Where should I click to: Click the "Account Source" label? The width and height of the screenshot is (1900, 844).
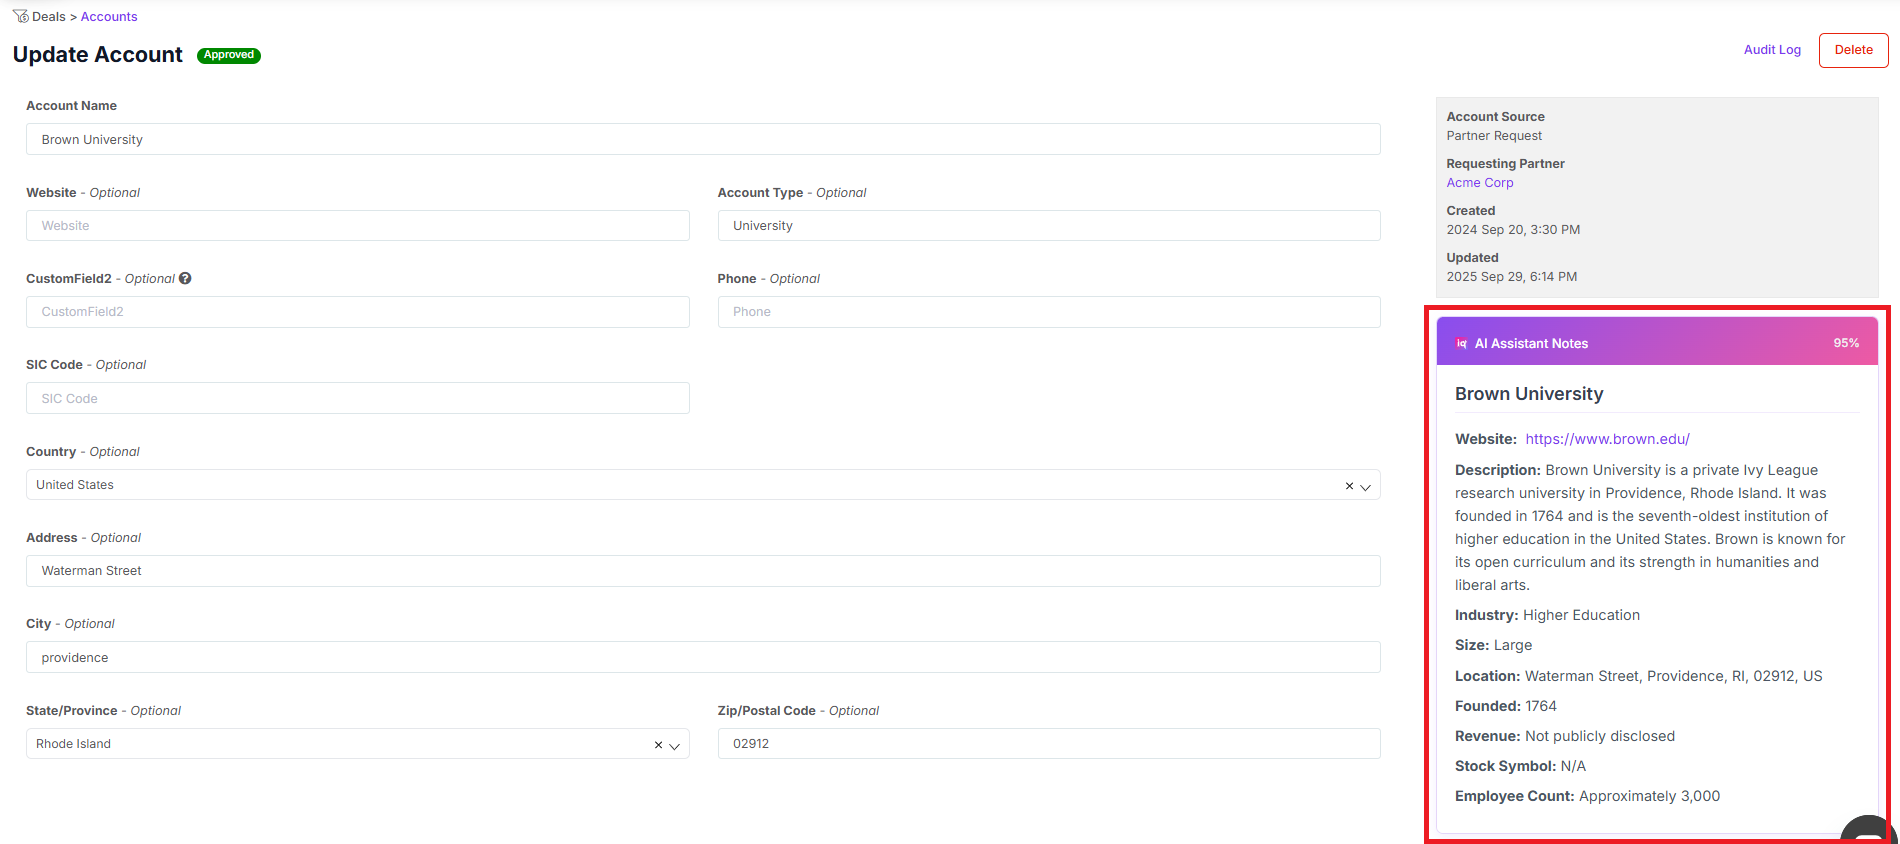coord(1495,117)
